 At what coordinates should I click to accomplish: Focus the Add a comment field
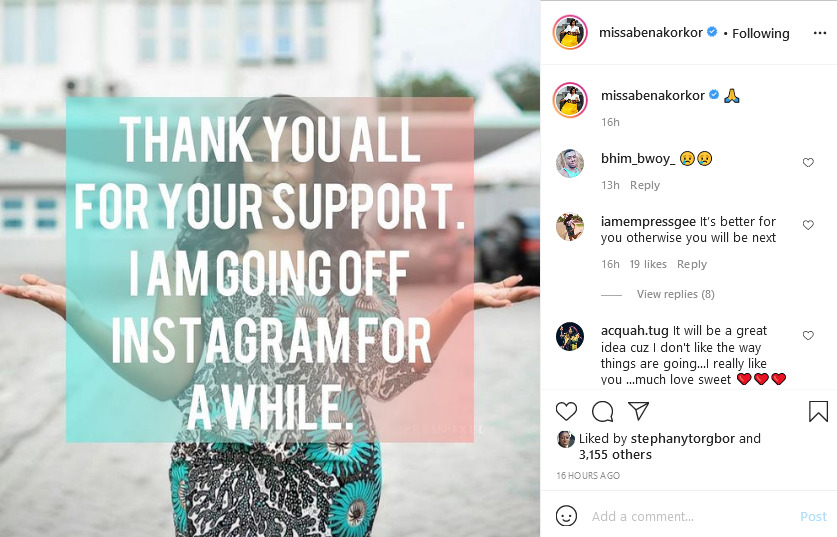pos(689,516)
